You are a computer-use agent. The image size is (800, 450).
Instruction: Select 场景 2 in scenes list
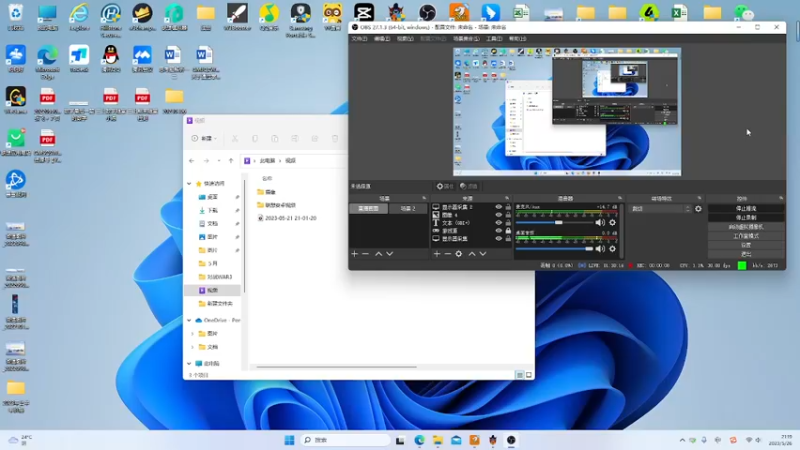tap(408, 209)
